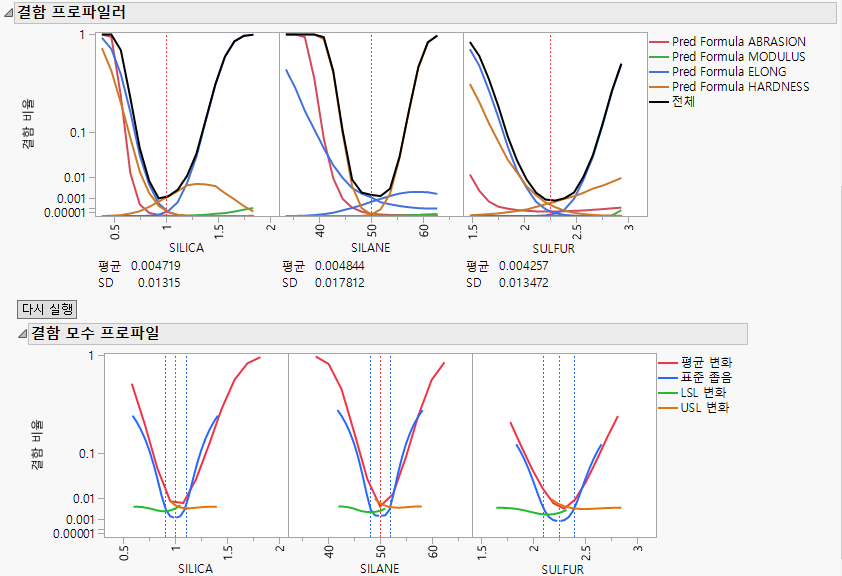This screenshot has height=576, width=842.
Task: Click the red line swatch for Pred Formula ABRASION
Action: pyautogui.click(x=659, y=42)
